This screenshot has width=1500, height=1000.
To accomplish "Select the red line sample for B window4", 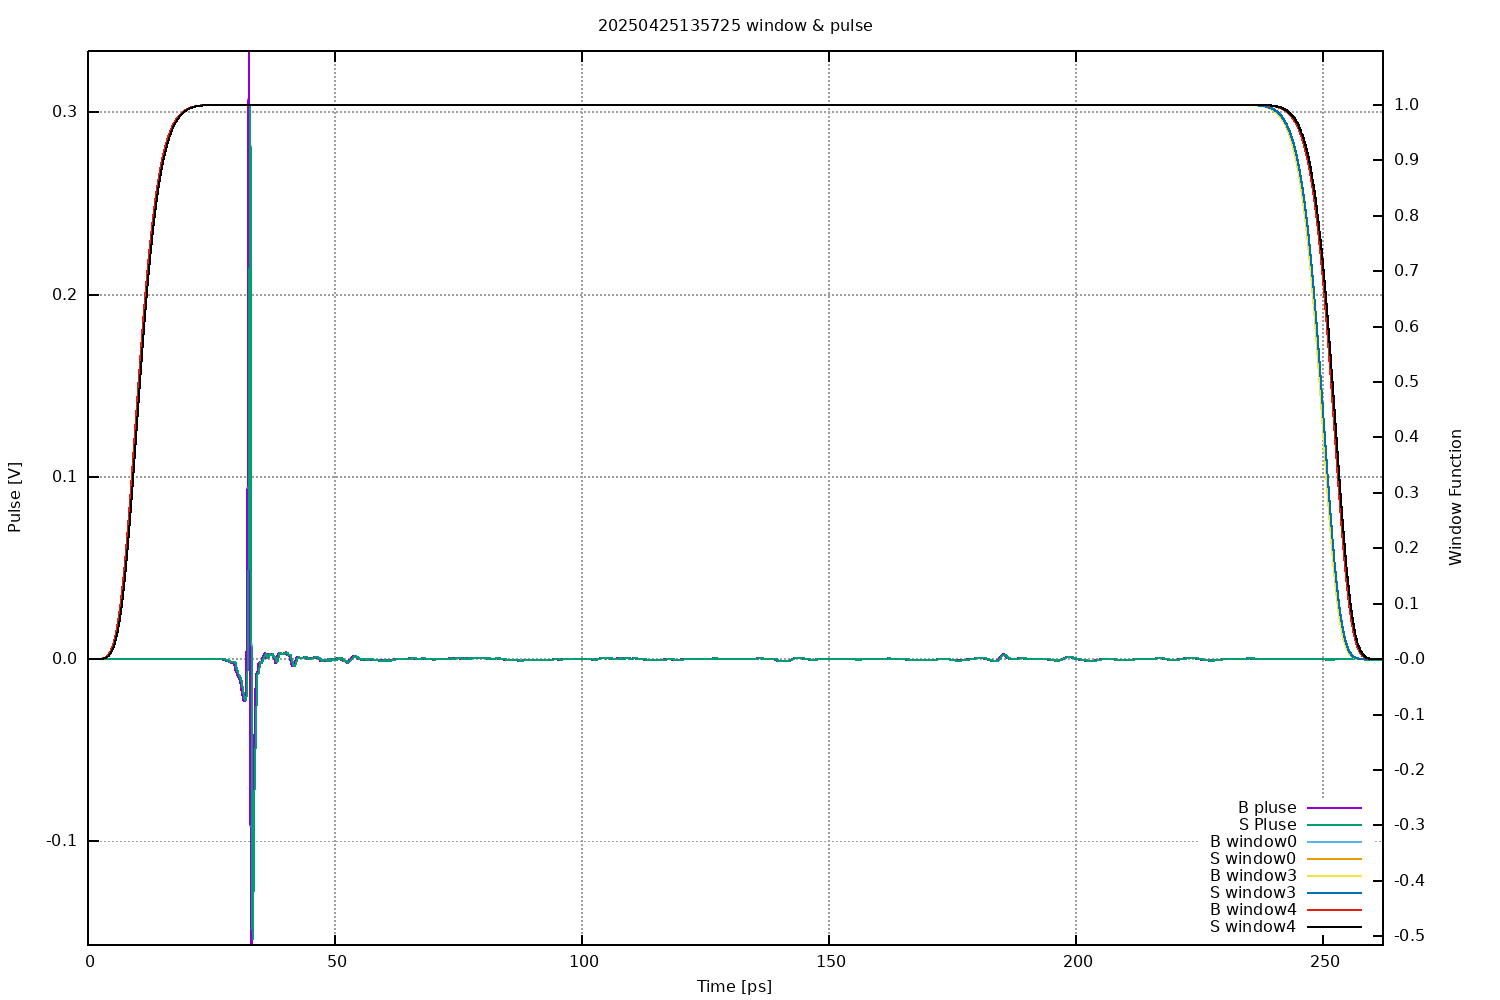I will (1334, 910).
